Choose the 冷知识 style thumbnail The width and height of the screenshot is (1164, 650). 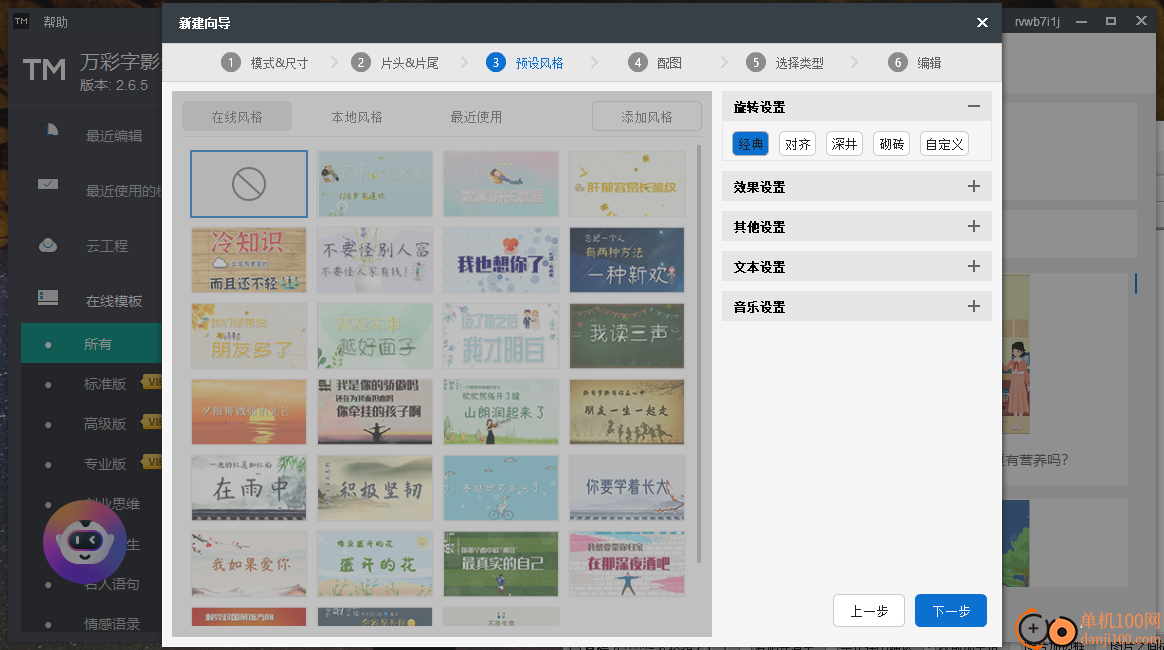coord(249,260)
